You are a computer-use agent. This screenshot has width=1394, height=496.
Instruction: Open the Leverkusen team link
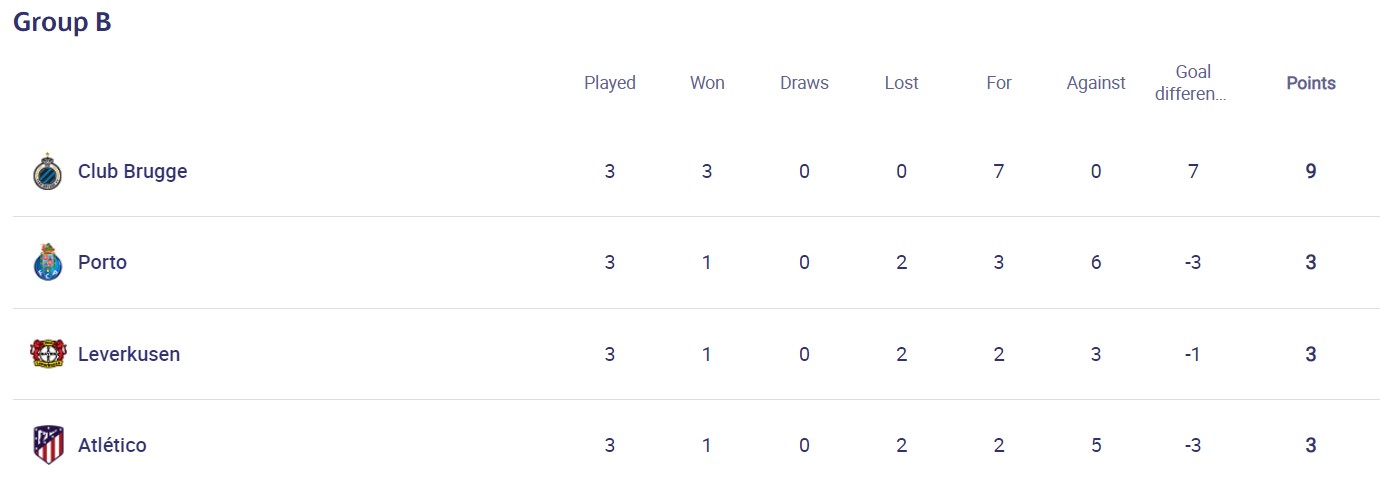129,354
